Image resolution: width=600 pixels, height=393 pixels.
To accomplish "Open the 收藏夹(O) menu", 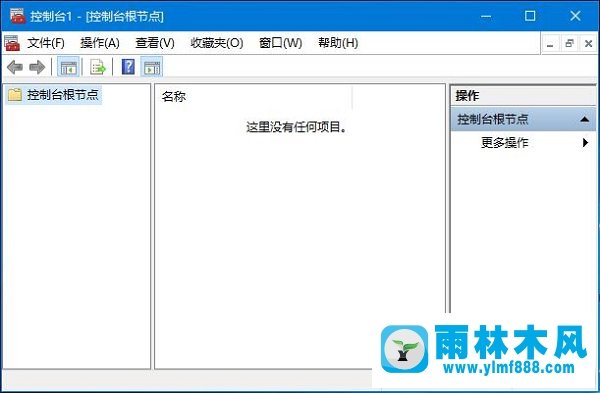I will click(x=217, y=43).
